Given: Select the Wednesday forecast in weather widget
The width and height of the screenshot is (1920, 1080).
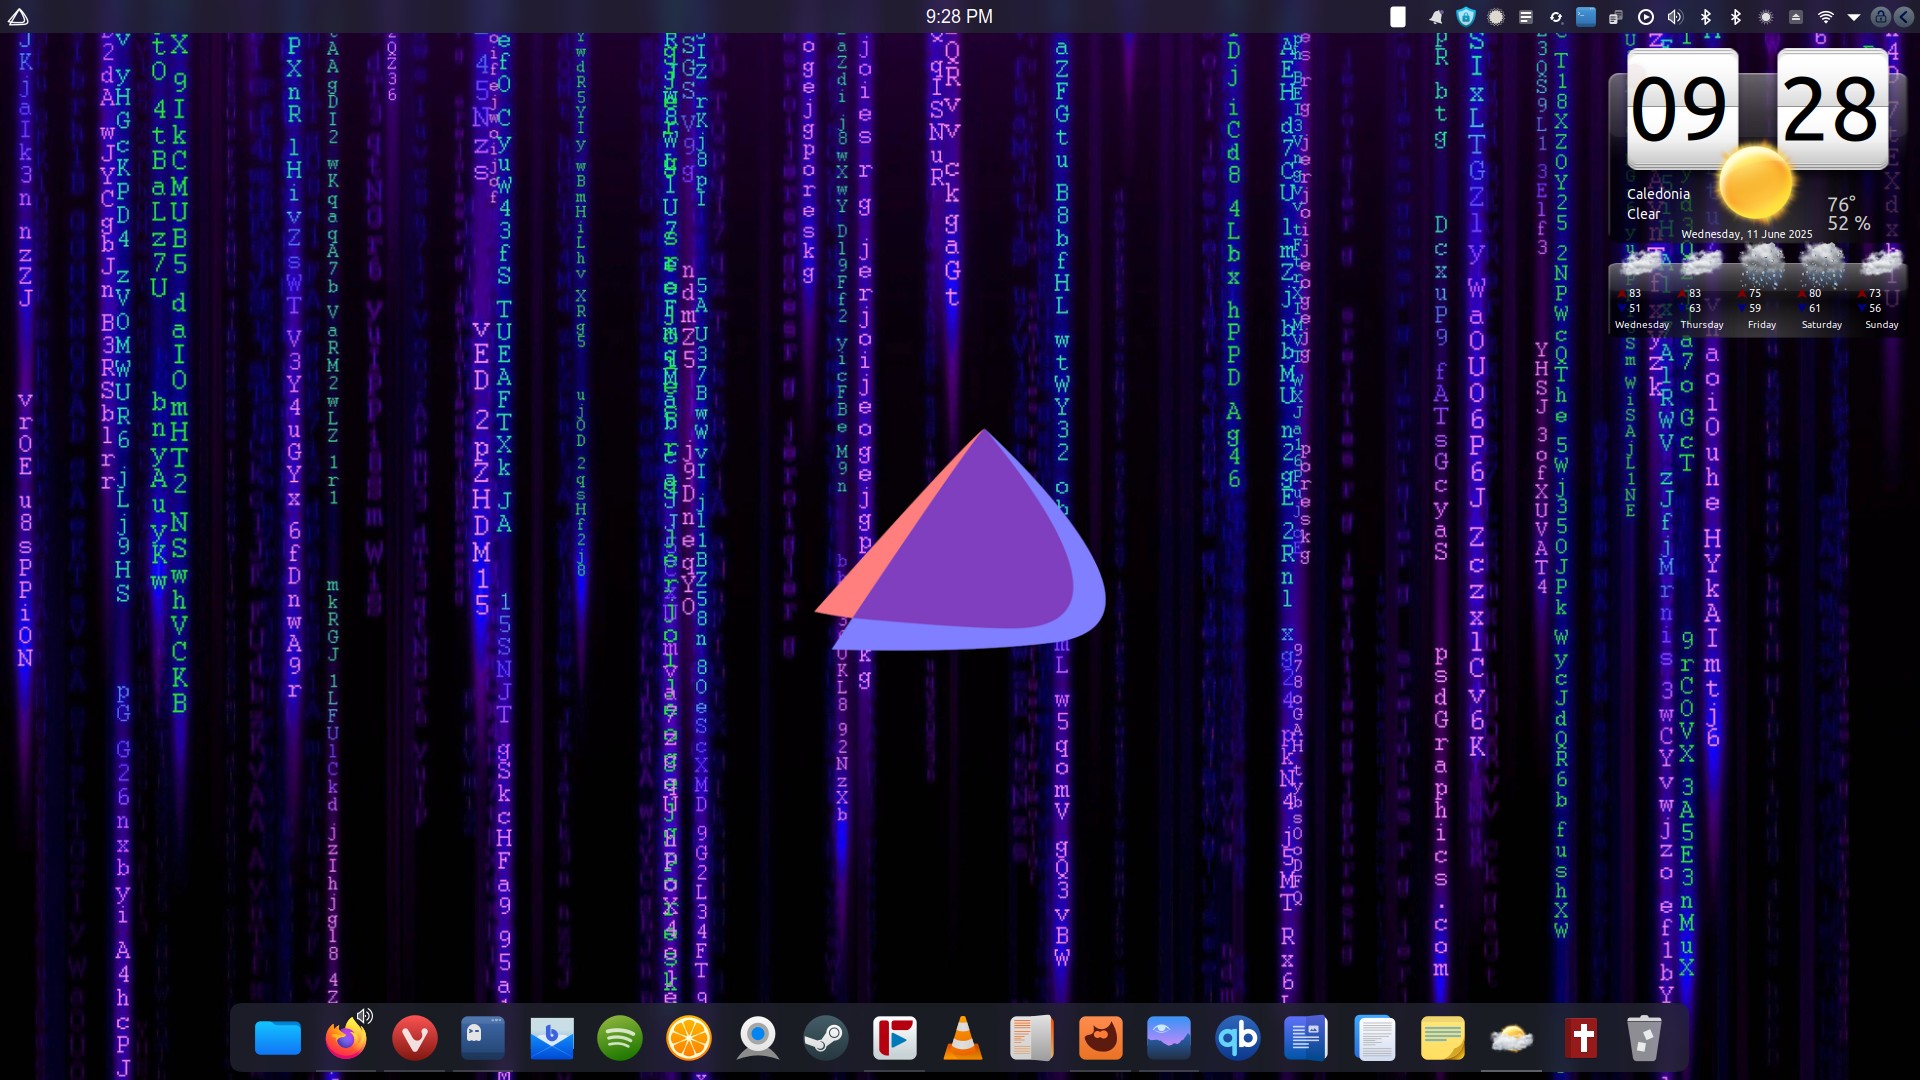Looking at the screenshot, I should [1642, 290].
